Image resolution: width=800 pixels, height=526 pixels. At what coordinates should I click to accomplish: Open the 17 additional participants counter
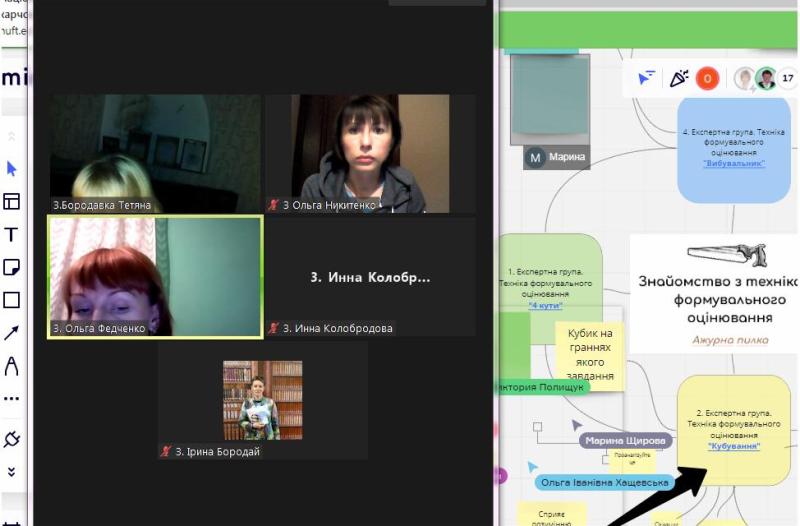[x=788, y=79]
